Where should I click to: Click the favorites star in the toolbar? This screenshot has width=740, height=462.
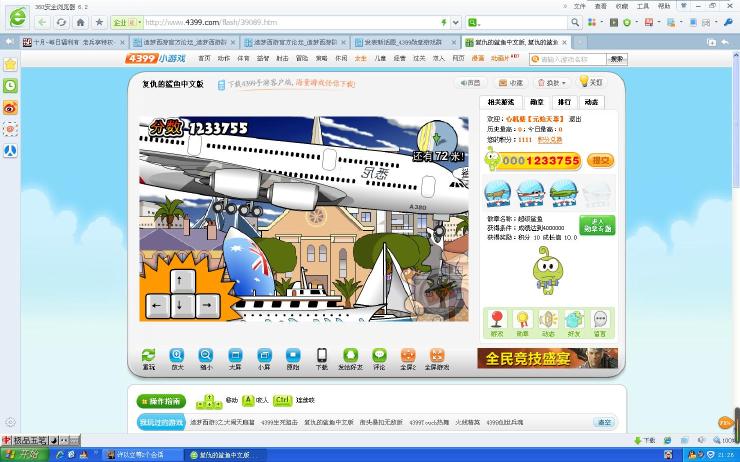[x=99, y=22]
